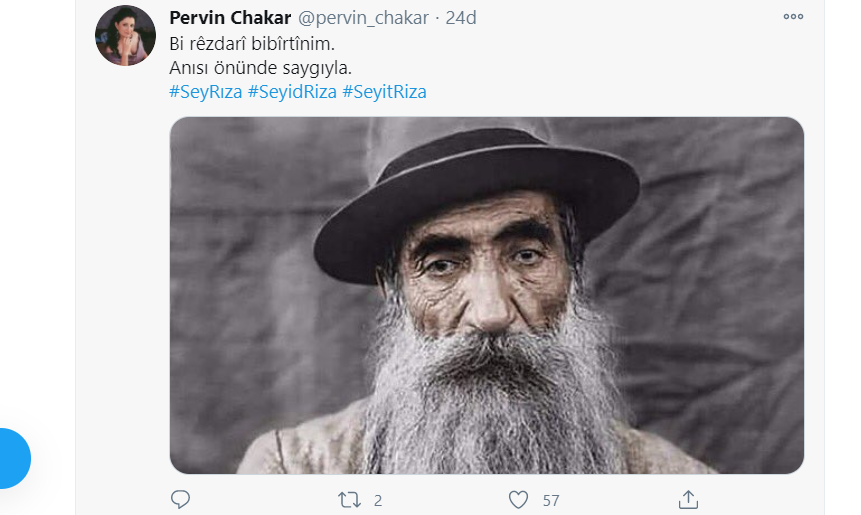The width and height of the screenshot is (861, 515).
Task: Click the like count showing 57
Action: coord(551,500)
